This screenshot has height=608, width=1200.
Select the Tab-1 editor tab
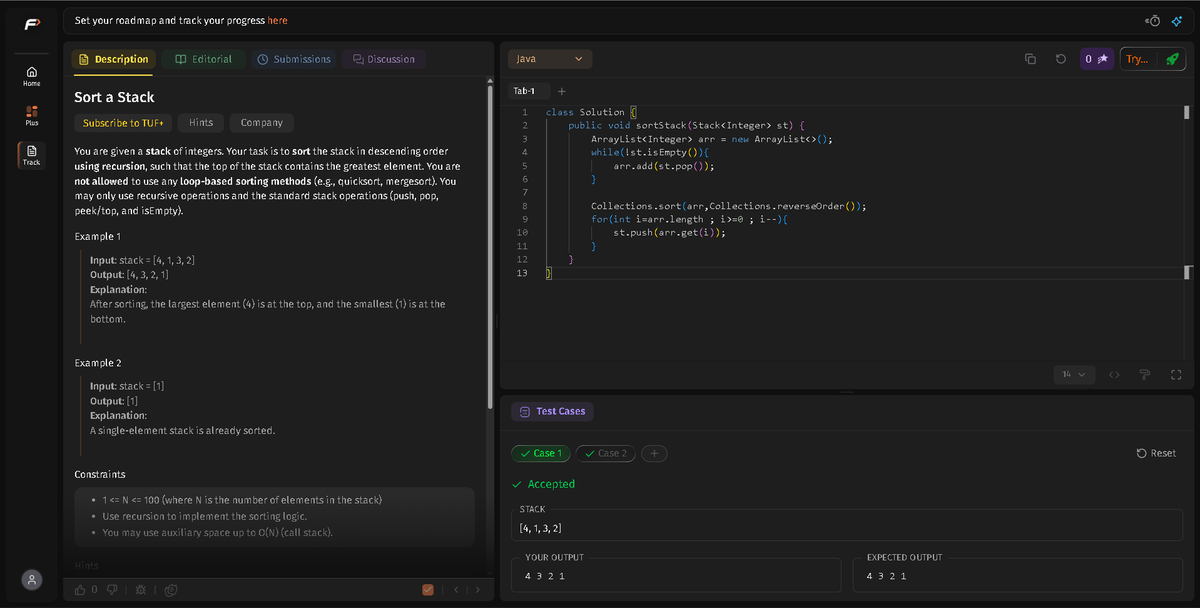coord(524,91)
